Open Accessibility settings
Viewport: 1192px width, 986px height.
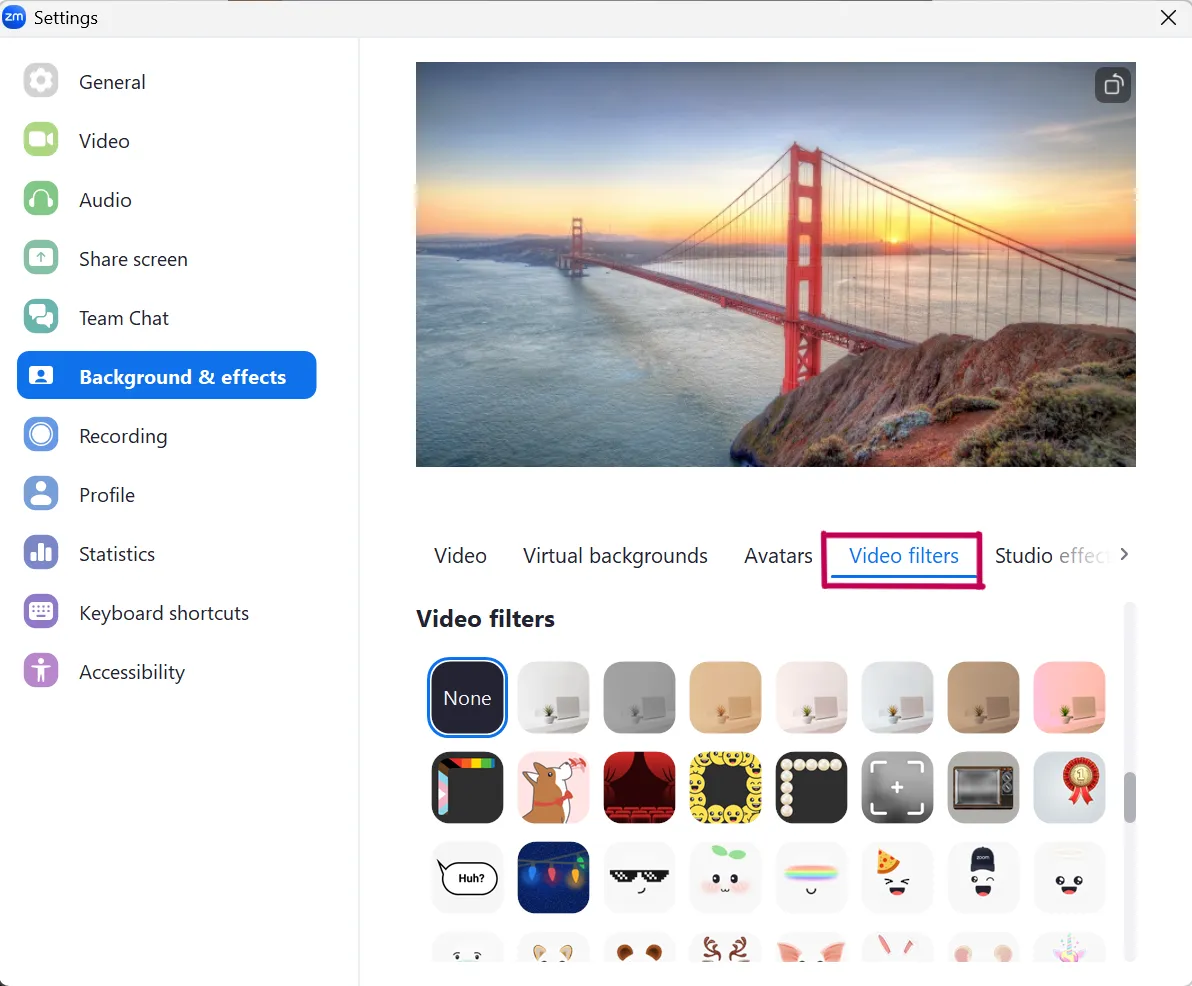[x=132, y=672]
